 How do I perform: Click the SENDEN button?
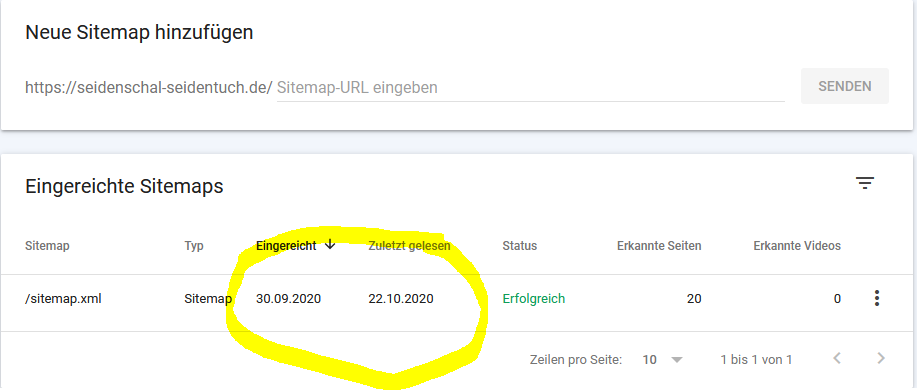pyautogui.click(x=844, y=87)
